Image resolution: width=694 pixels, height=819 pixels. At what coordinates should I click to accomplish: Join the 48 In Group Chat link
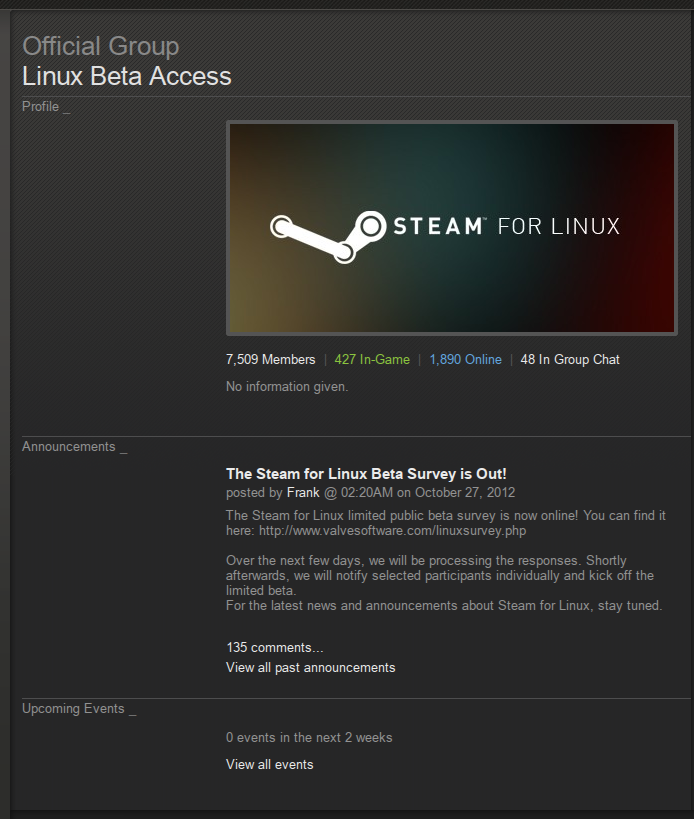pos(570,359)
